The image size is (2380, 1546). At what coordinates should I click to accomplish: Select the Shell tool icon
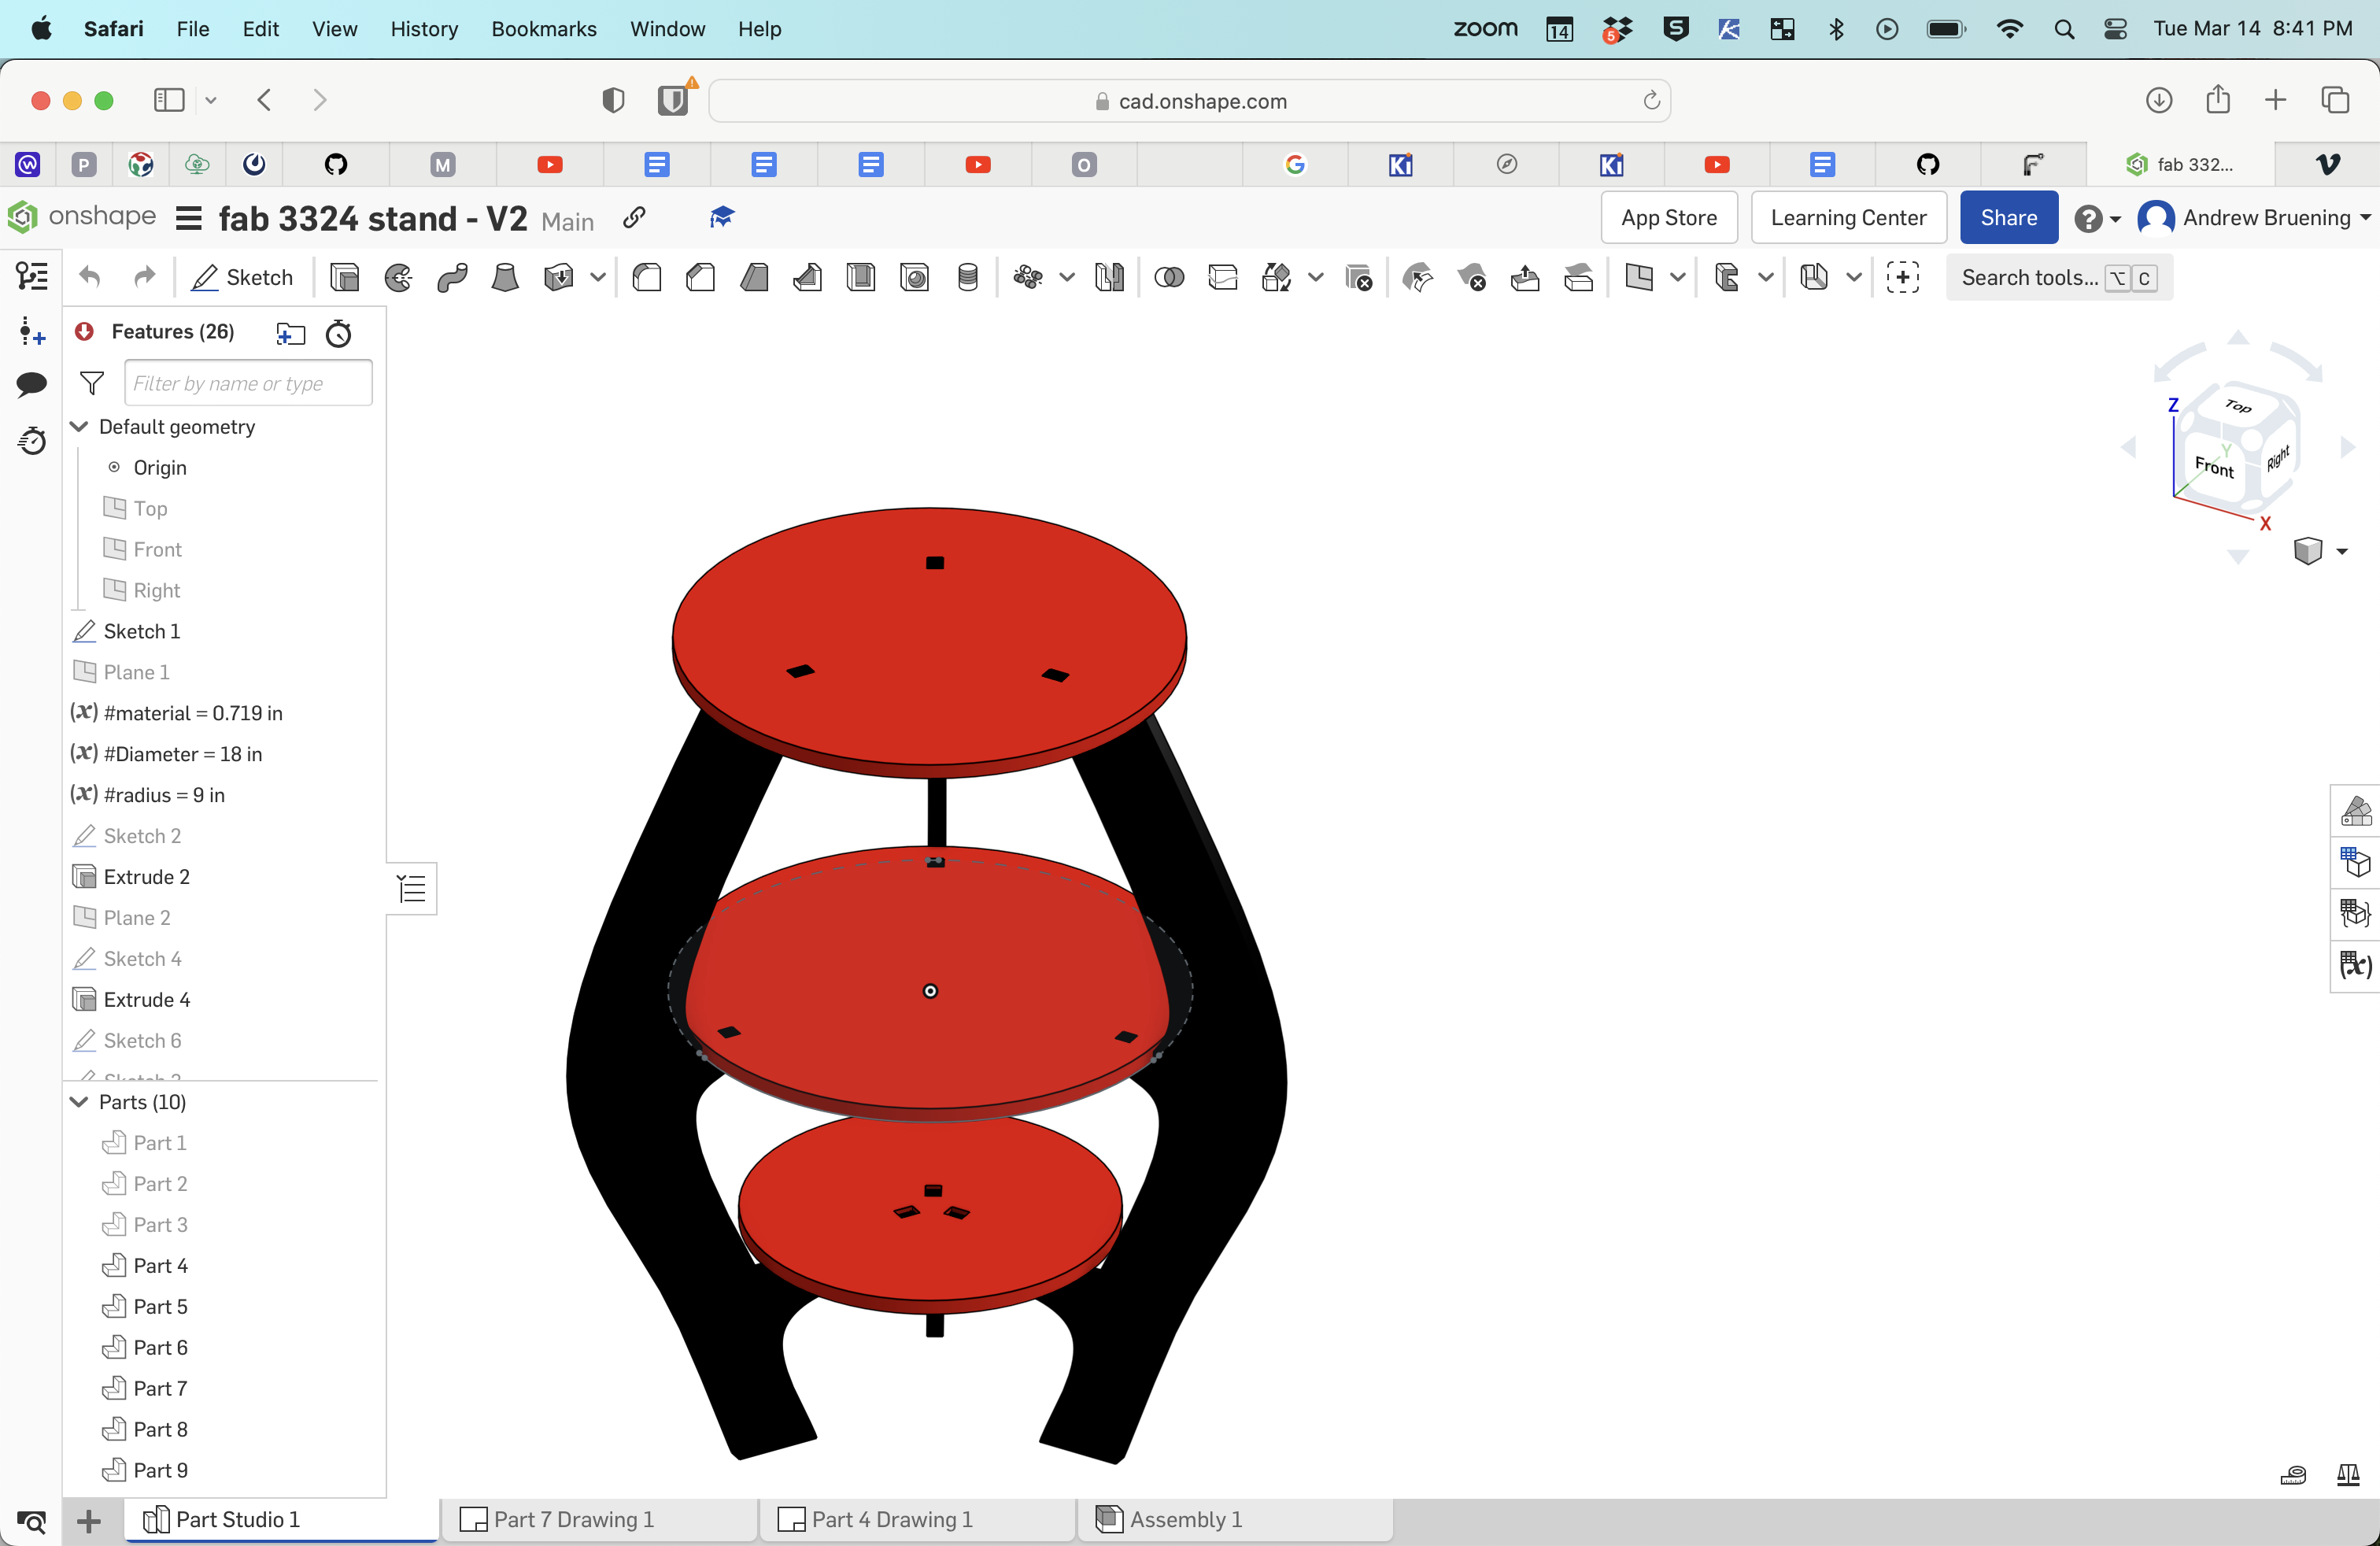pyautogui.click(x=861, y=277)
